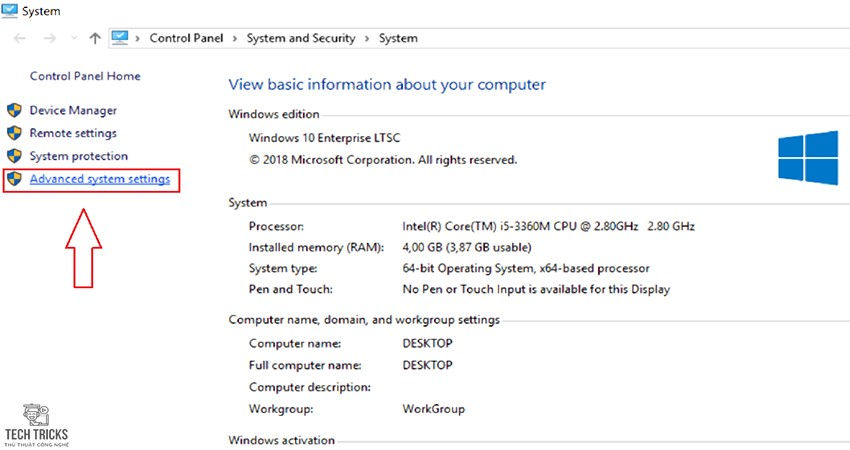Click the shield icon beside Remote settings
The image size is (850, 450).
tap(14, 133)
